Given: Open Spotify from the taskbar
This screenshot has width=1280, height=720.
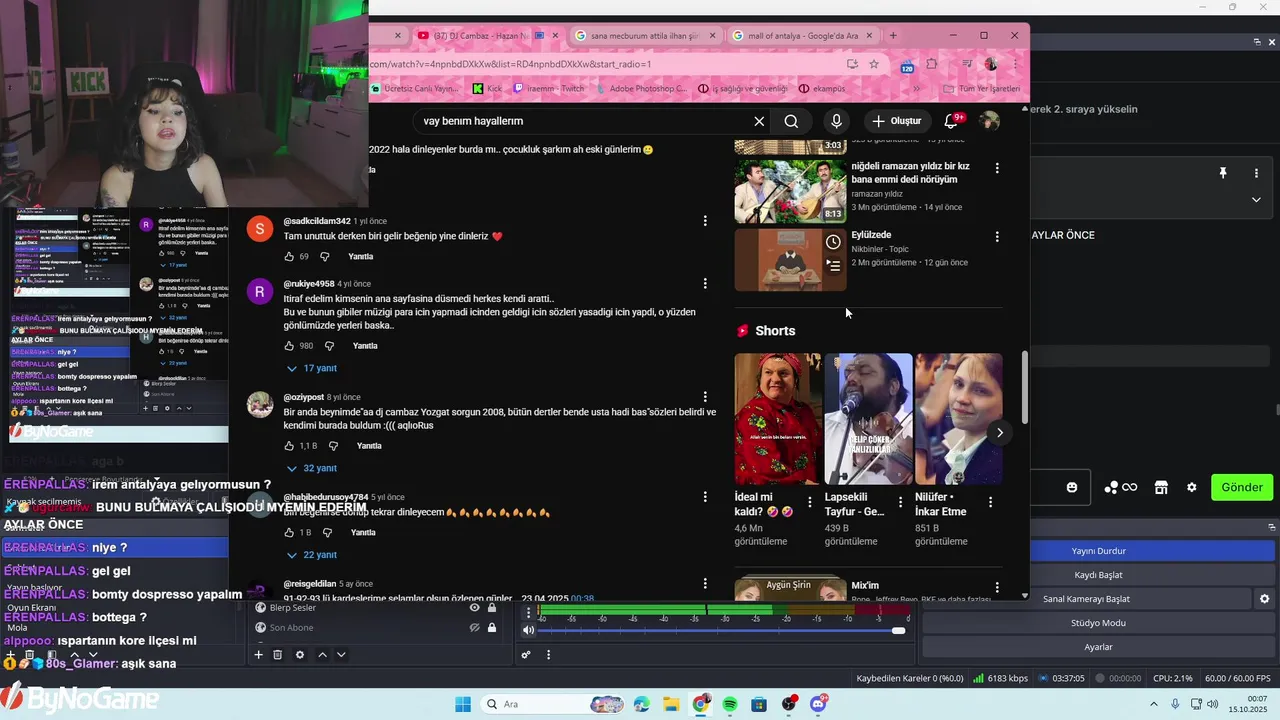Looking at the screenshot, I should (730, 705).
